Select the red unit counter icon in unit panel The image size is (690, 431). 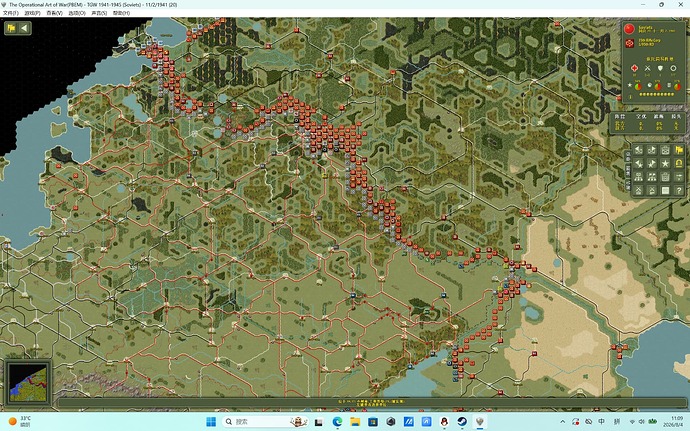pyautogui.click(x=630, y=43)
